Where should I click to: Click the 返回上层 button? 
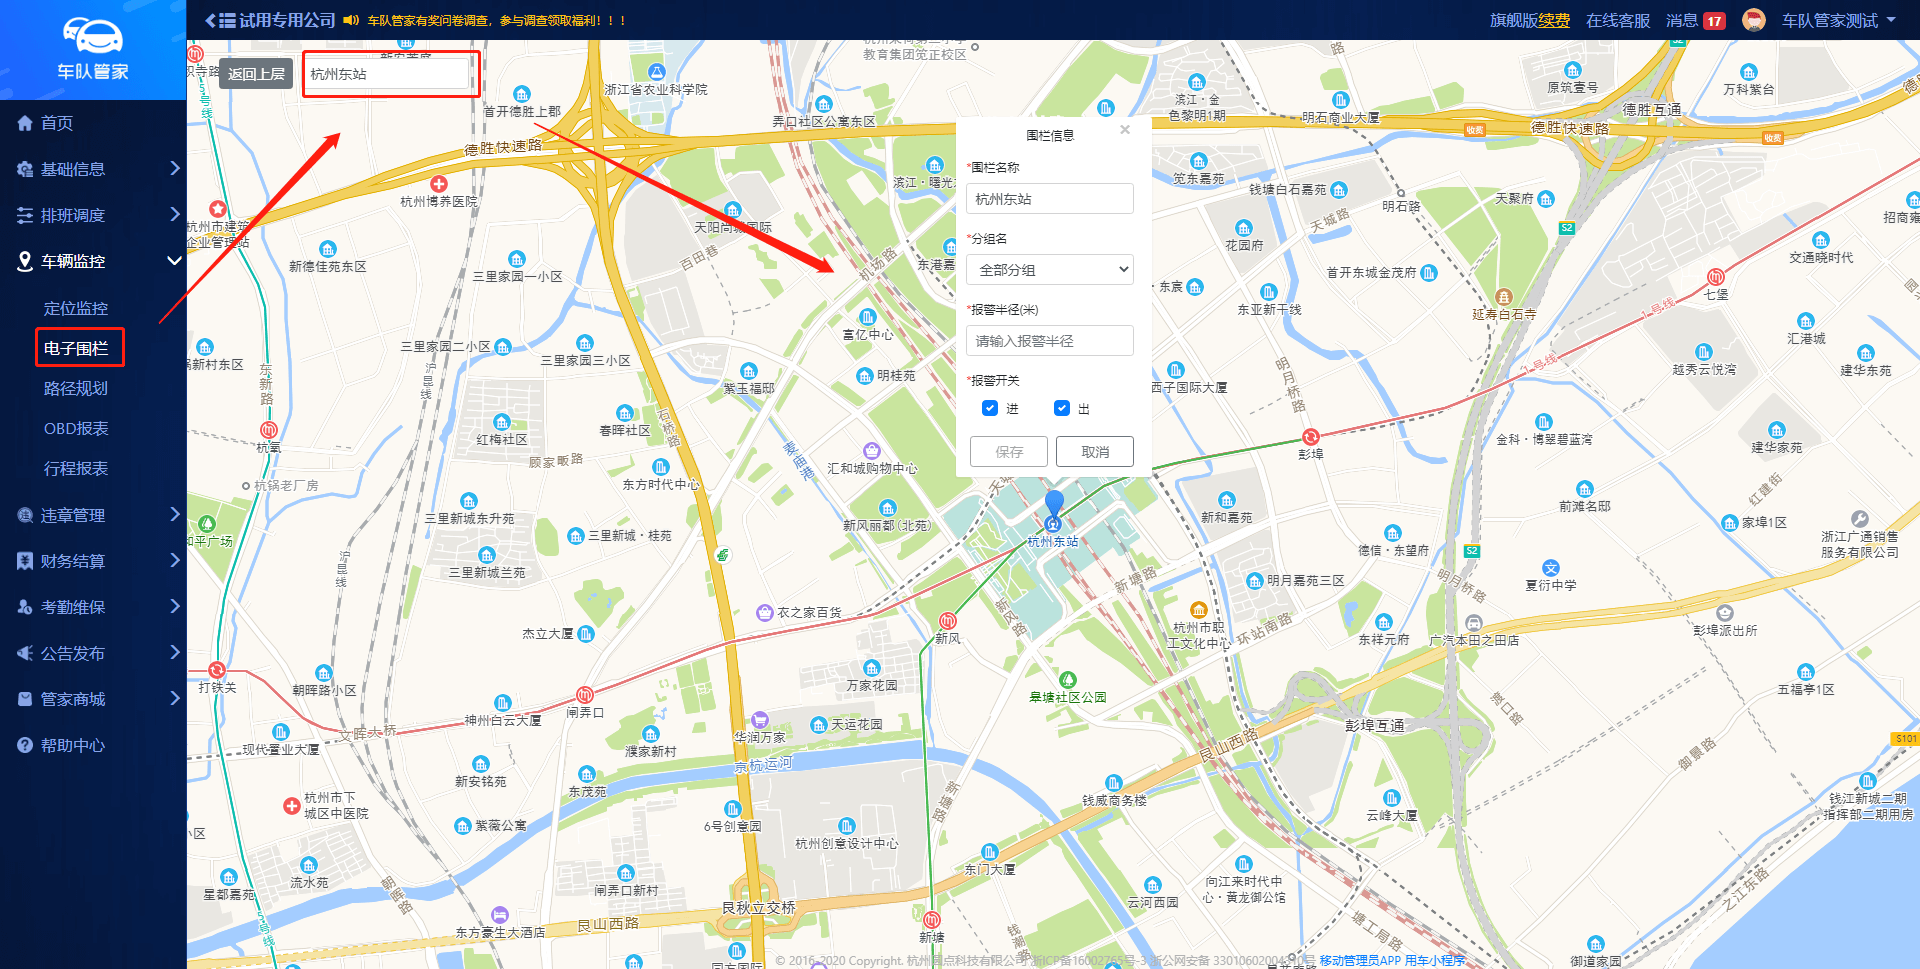pos(256,74)
